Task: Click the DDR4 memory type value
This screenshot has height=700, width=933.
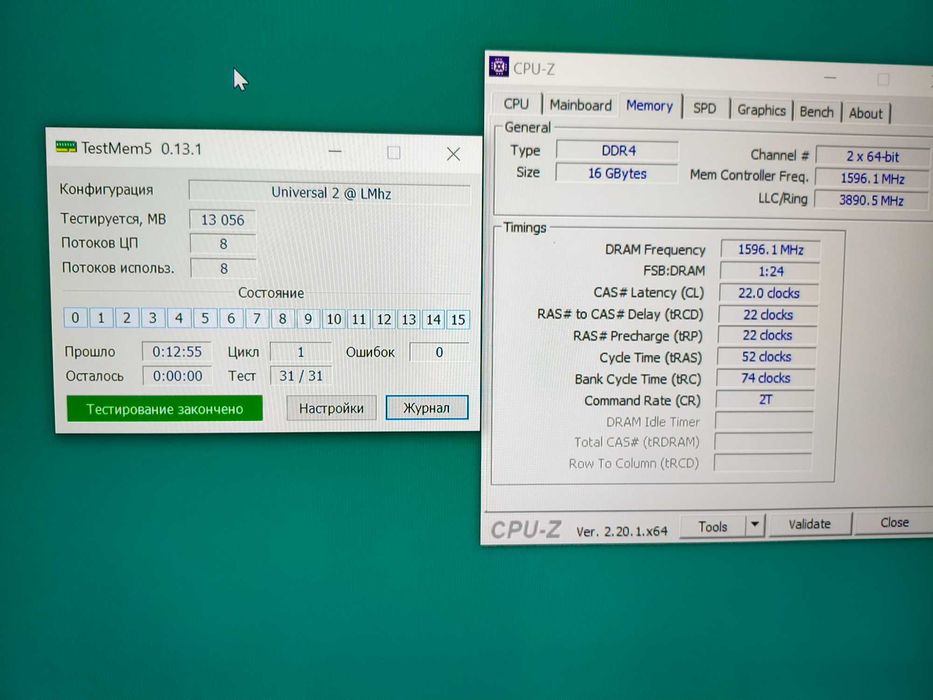Action: pyautogui.click(x=618, y=151)
